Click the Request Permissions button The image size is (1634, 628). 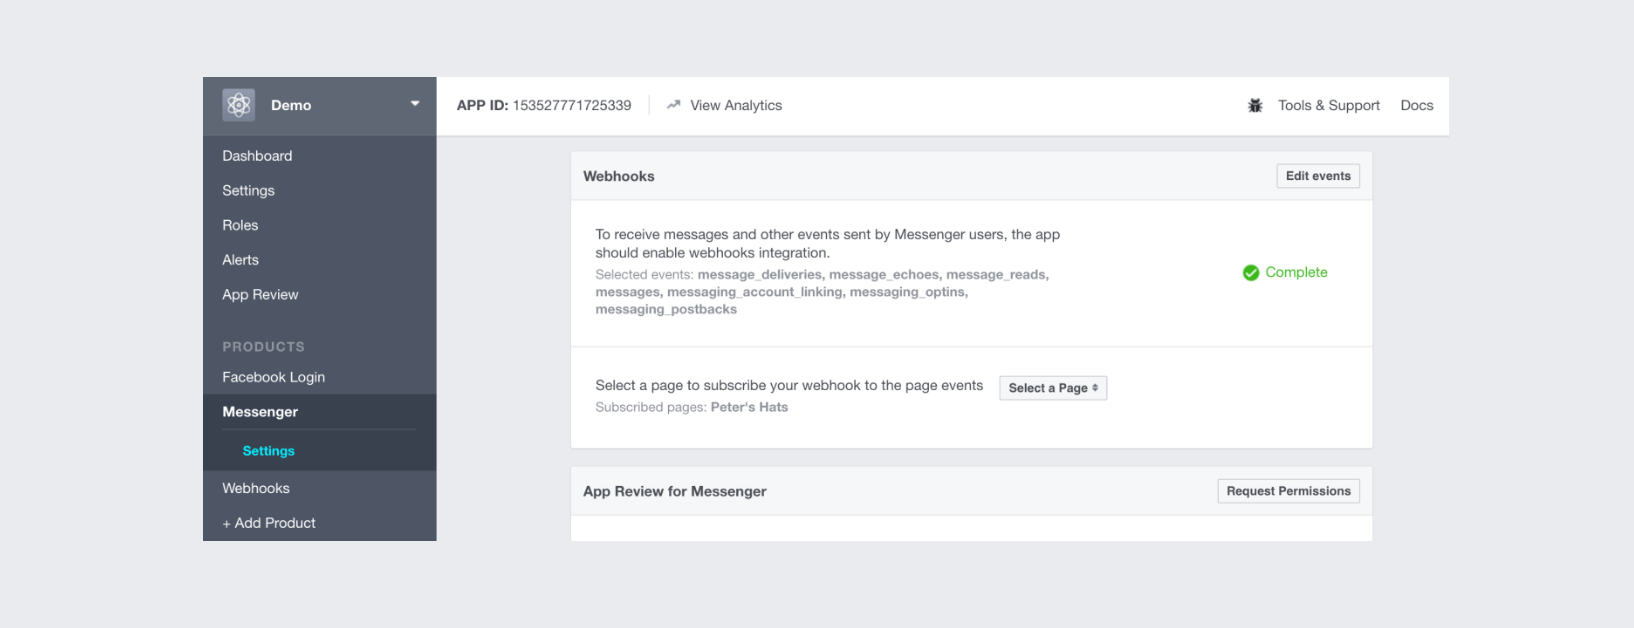(1288, 491)
